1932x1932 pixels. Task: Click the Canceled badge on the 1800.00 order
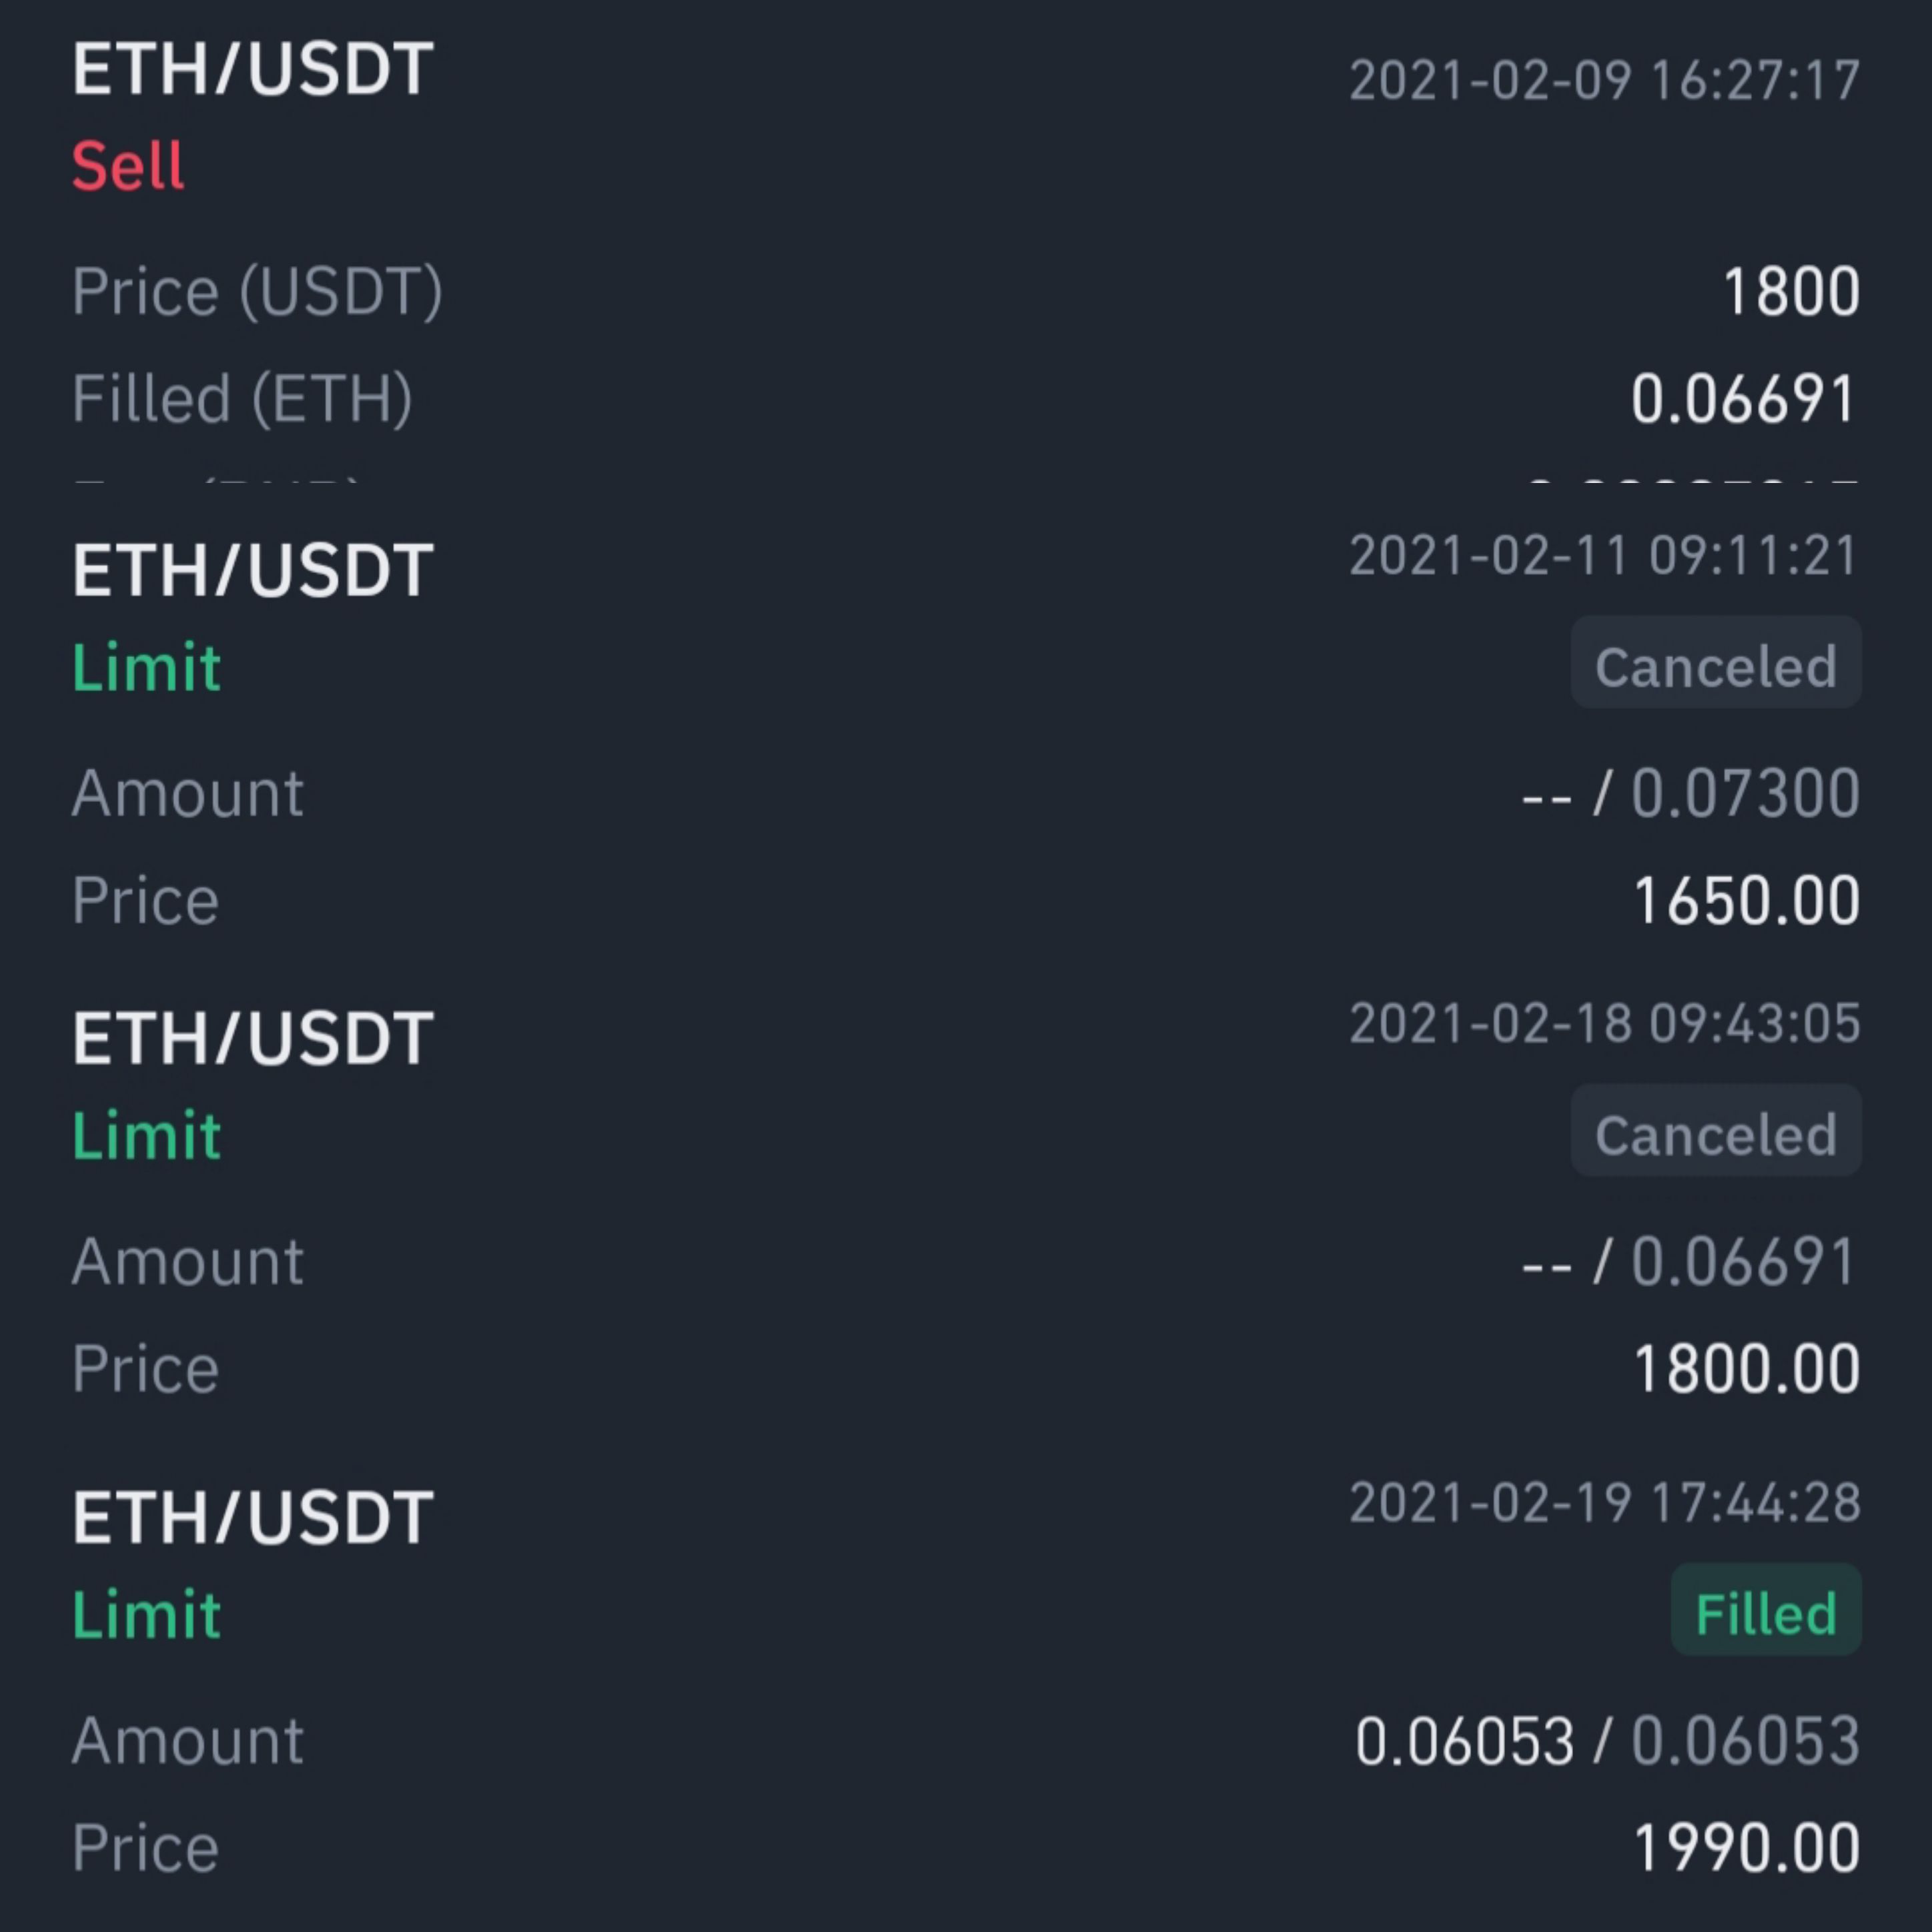[1716, 1132]
